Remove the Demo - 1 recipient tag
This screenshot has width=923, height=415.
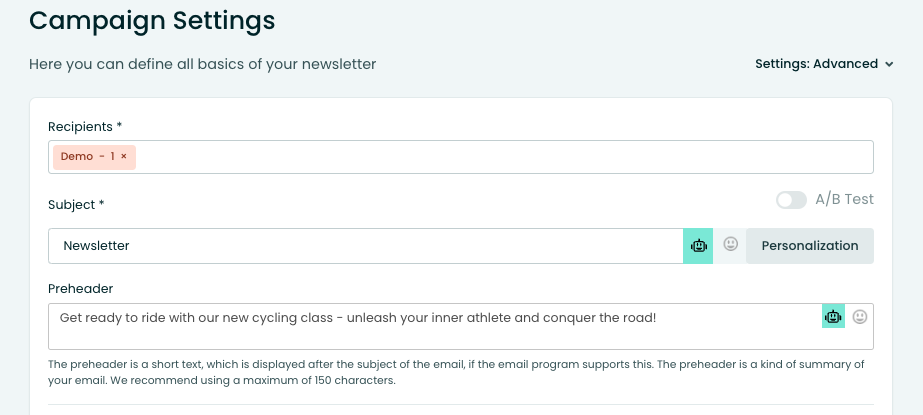[x=124, y=157]
